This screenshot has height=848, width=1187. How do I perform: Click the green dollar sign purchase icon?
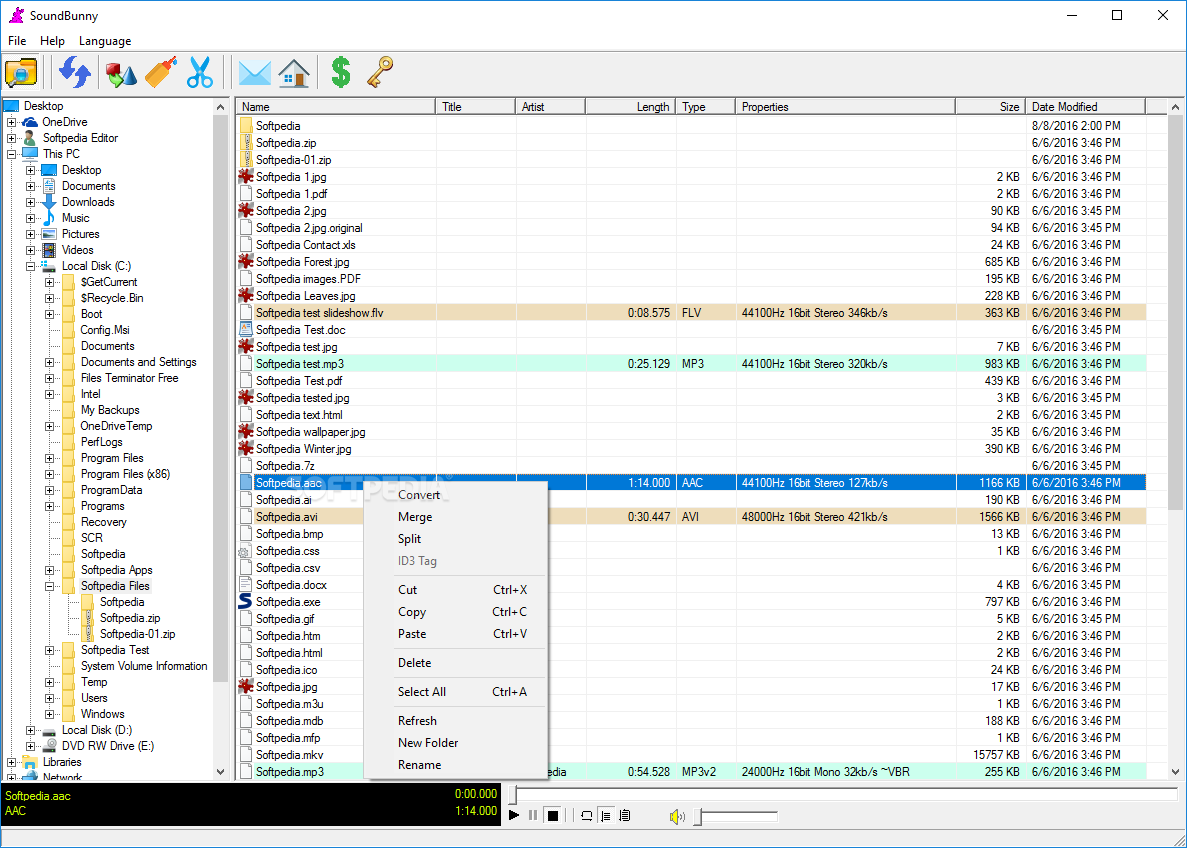point(341,73)
